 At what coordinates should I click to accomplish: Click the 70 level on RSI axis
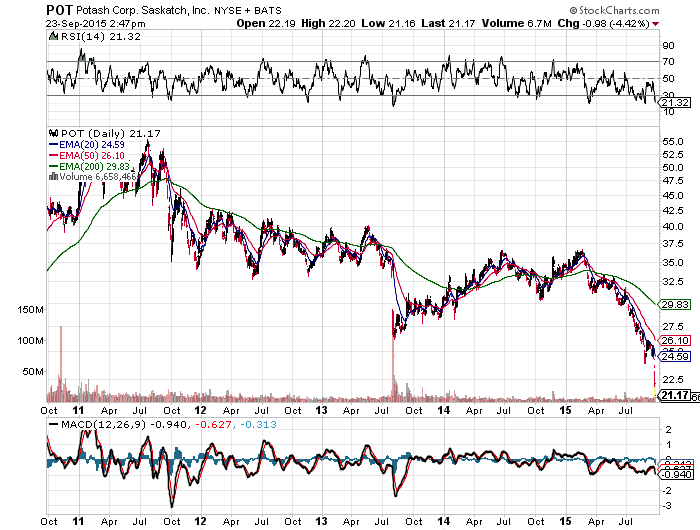[x=669, y=62]
